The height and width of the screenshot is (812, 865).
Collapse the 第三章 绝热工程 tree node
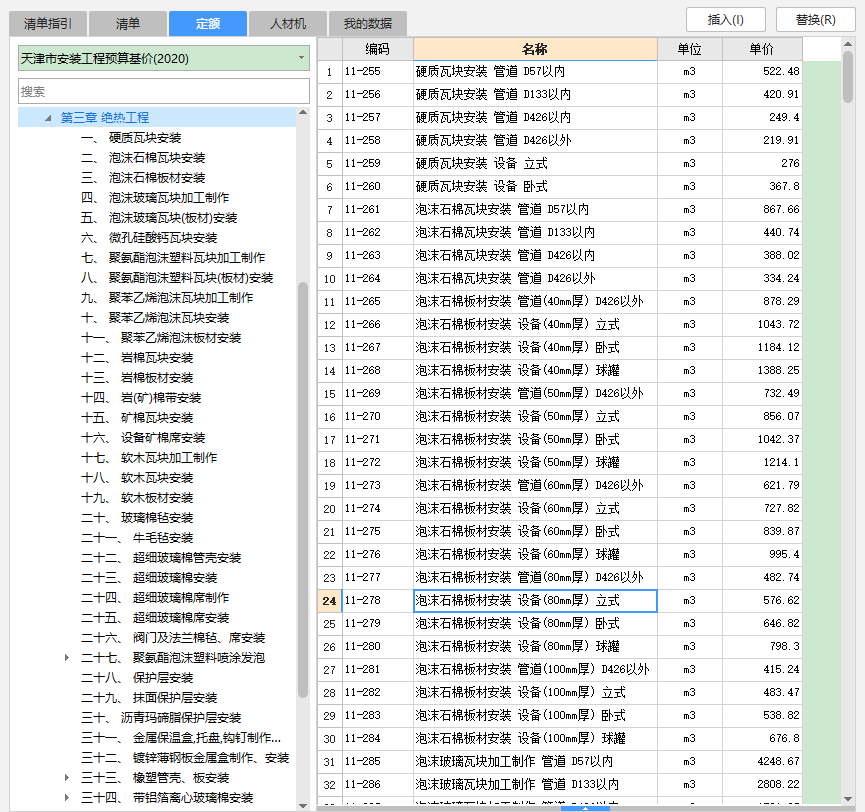tap(47, 118)
